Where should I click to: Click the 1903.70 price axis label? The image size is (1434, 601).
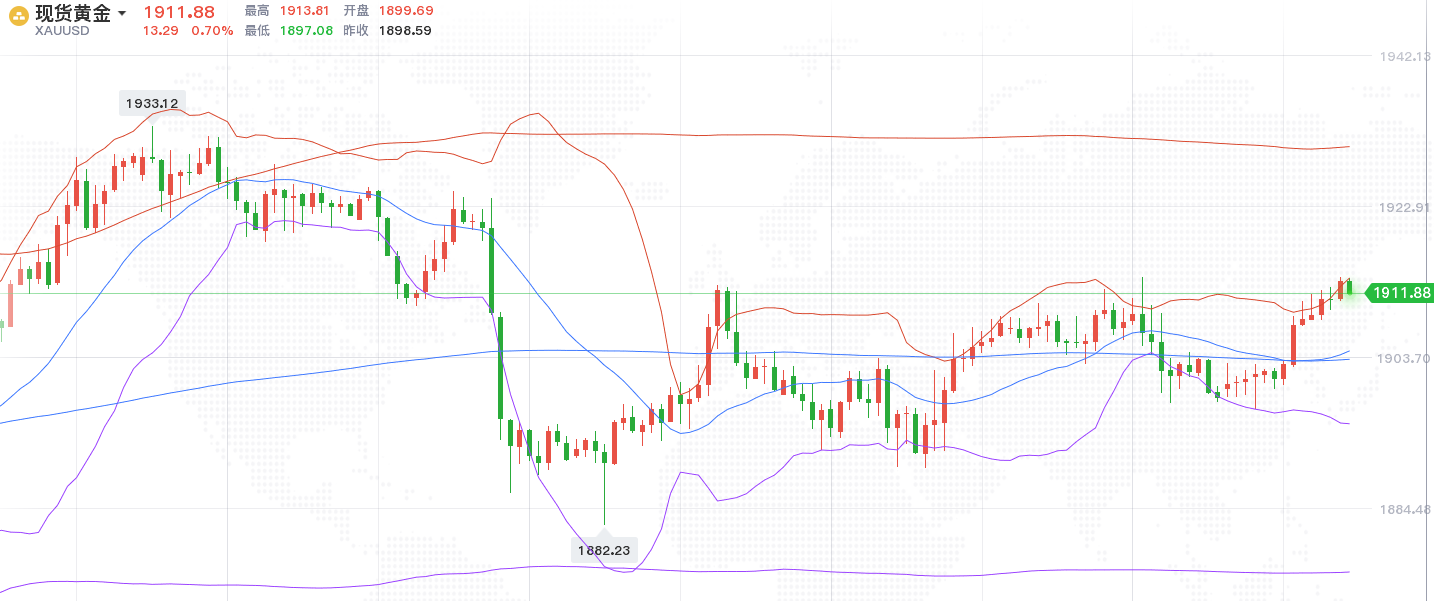(x=1403, y=358)
